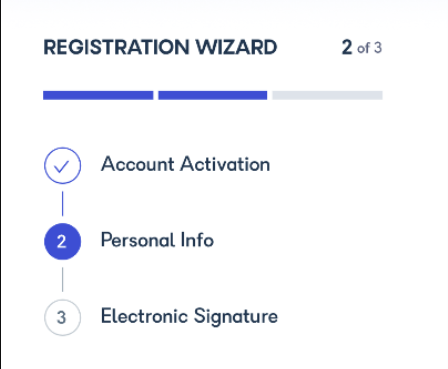The width and height of the screenshot is (448, 369).
Task: Click the large 2 in step counter
Action: pos(347,47)
